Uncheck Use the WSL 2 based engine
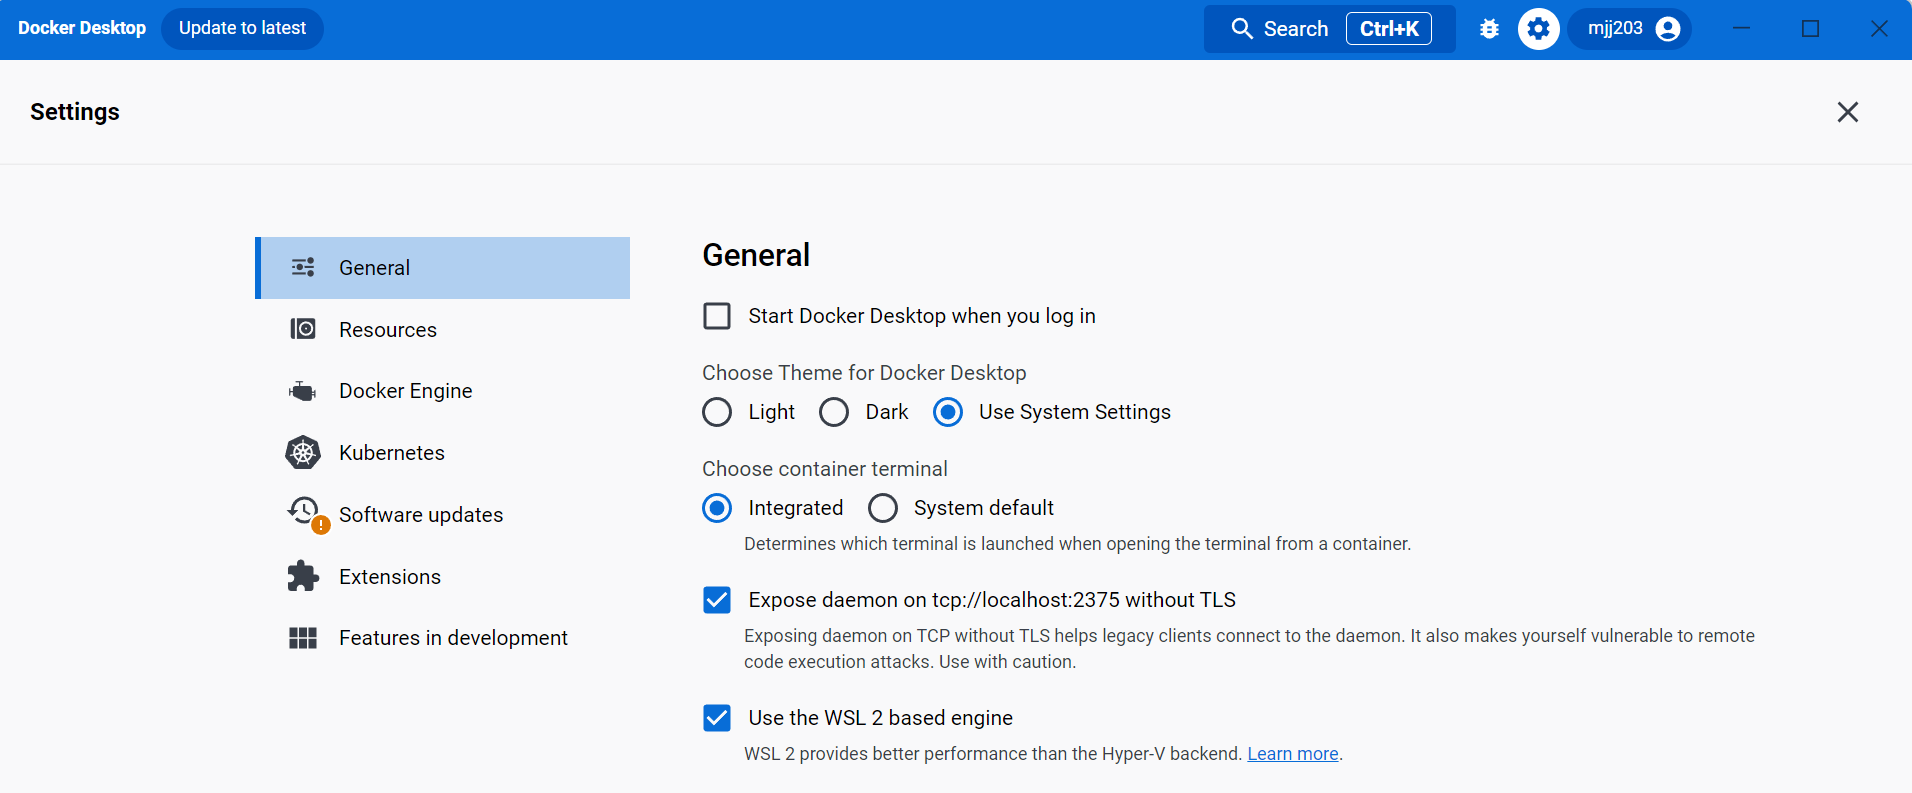This screenshot has height=793, width=1912. pyautogui.click(x=717, y=718)
